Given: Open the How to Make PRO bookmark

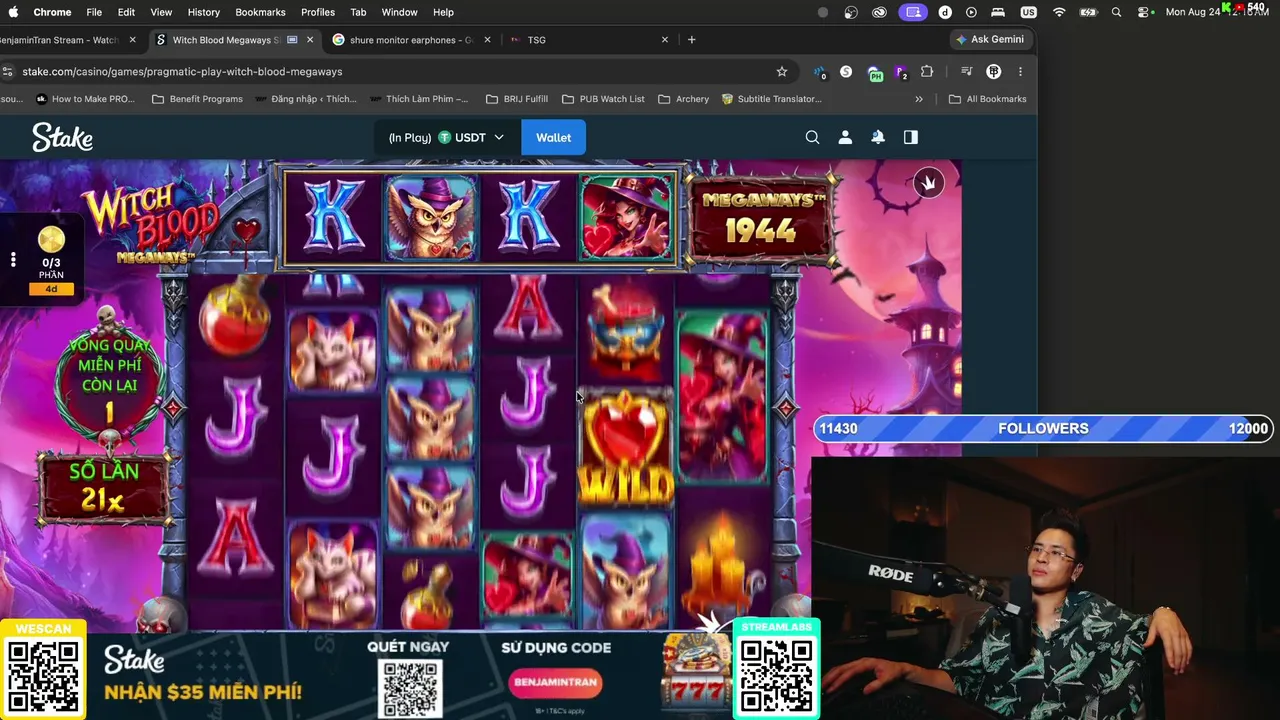Looking at the screenshot, I should (x=85, y=99).
